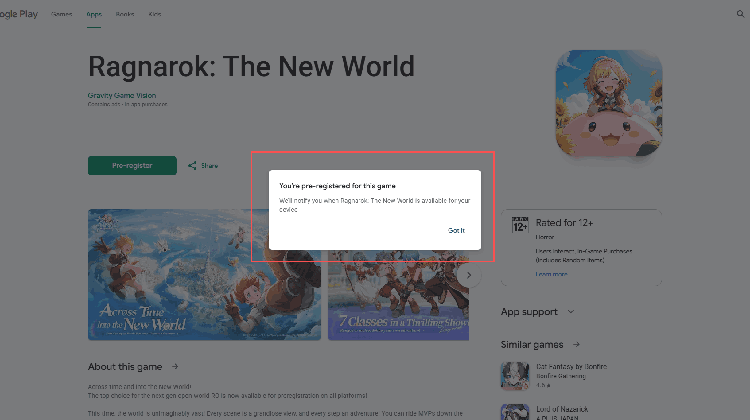This screenshot has width=750, height=420.
Task: Click the pre-registered dialog heading
Action: pos(337,186)
